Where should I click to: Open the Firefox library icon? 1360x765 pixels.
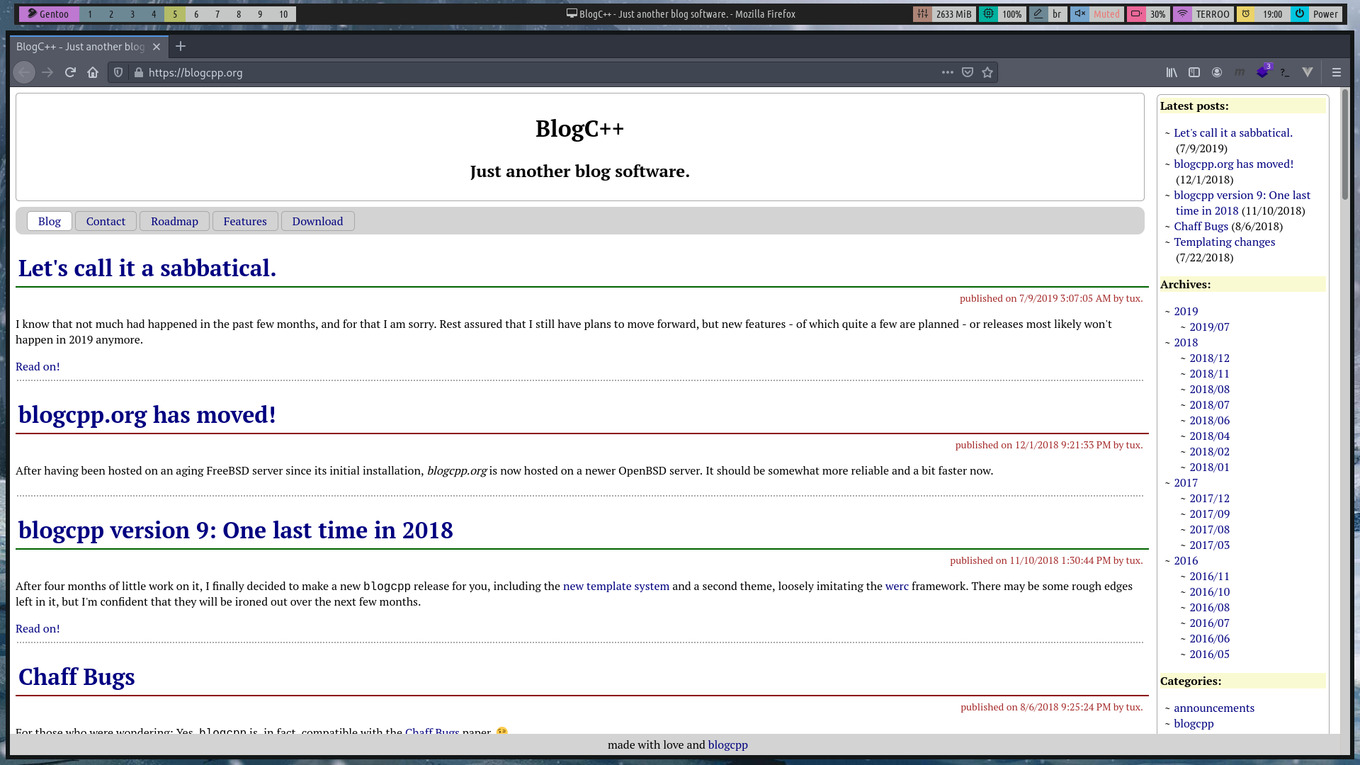(x=1172, y=72)
